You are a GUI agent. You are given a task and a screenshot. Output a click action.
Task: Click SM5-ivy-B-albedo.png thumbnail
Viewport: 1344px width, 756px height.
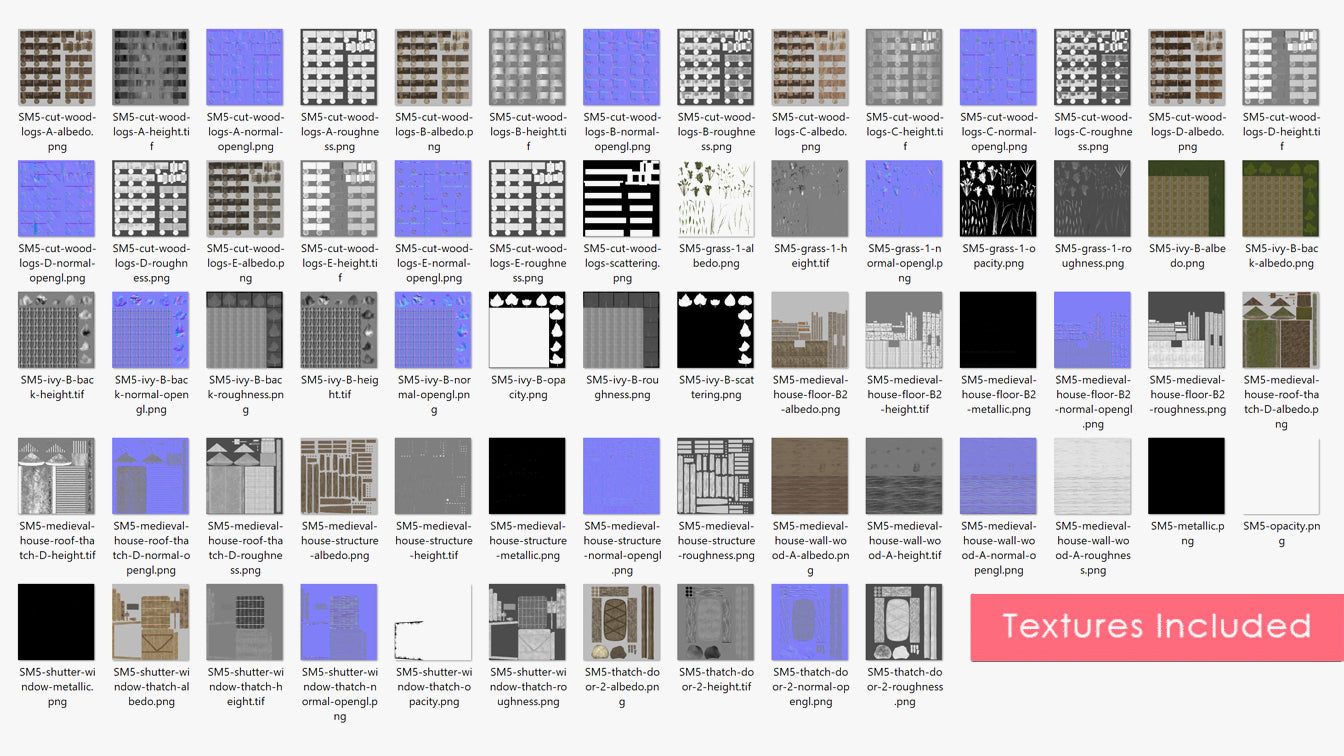pyautogui.click(x=1186, y=198)
